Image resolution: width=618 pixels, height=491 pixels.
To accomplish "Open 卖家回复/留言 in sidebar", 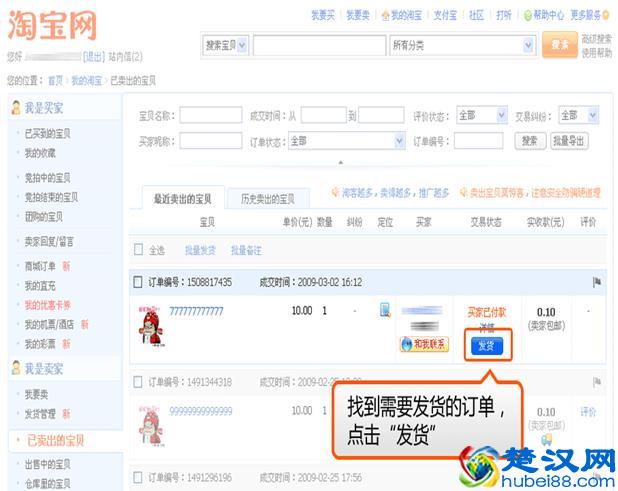I will tap(49, 241).
